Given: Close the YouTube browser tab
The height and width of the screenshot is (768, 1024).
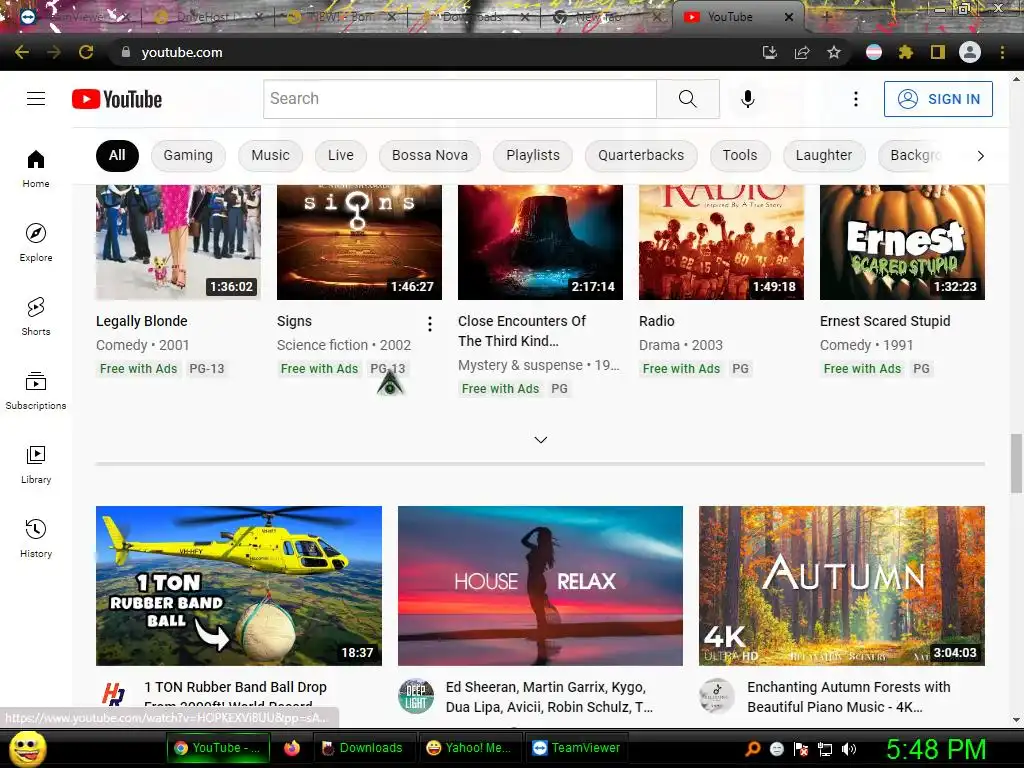Looking at the screenshot, I should pos(789,17).
